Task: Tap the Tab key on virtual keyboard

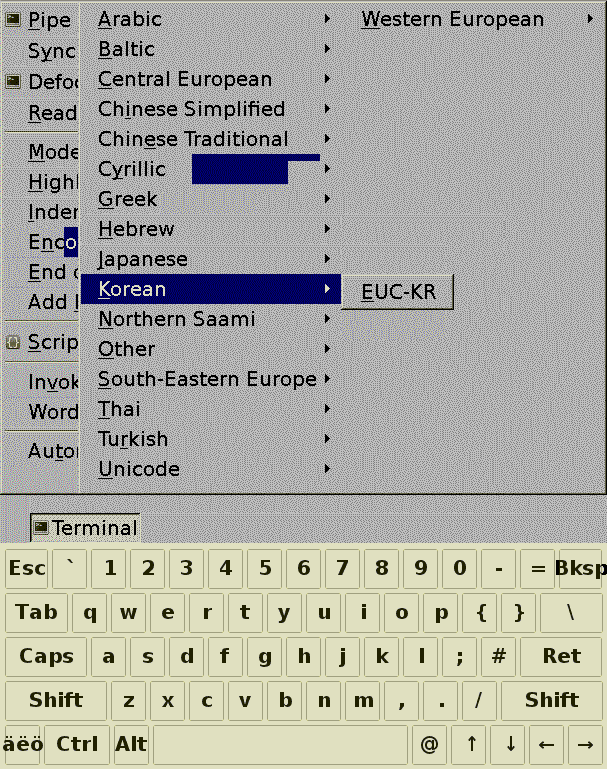Action: pos(36,613)
